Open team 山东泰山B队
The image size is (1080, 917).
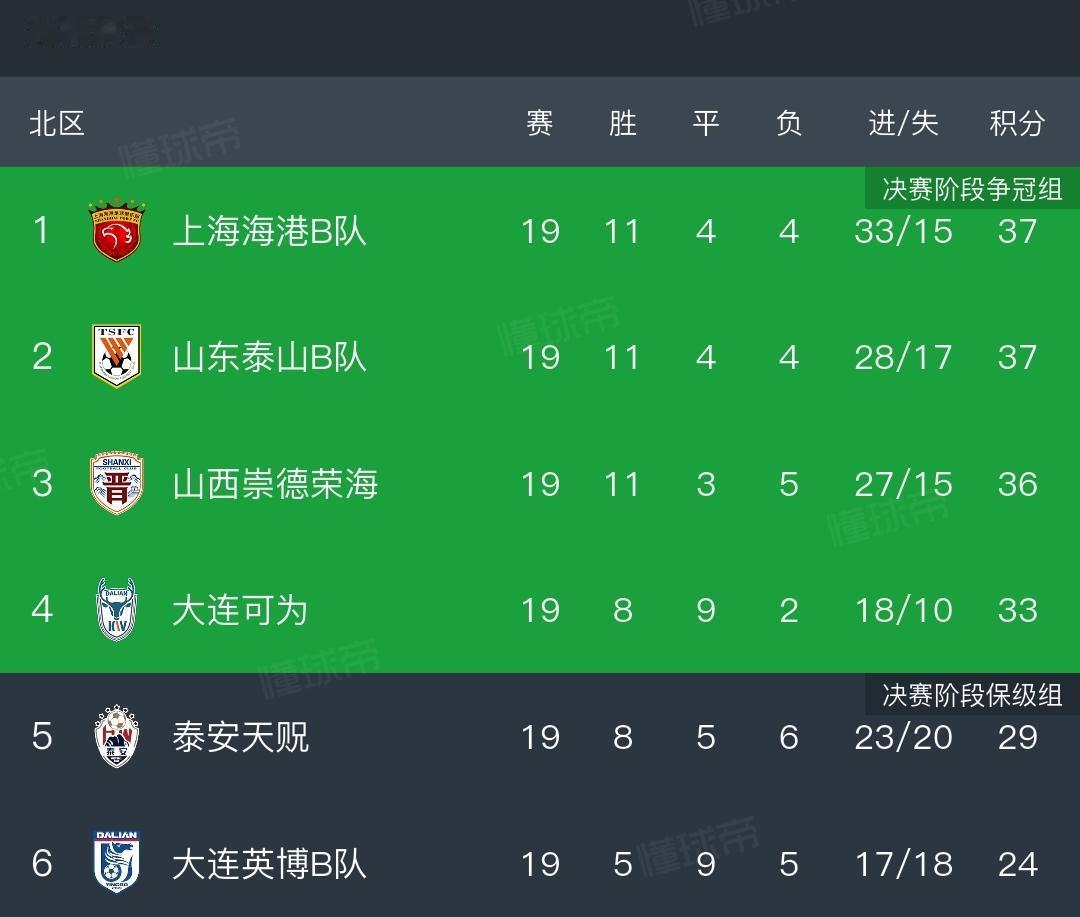coord(269,357)
